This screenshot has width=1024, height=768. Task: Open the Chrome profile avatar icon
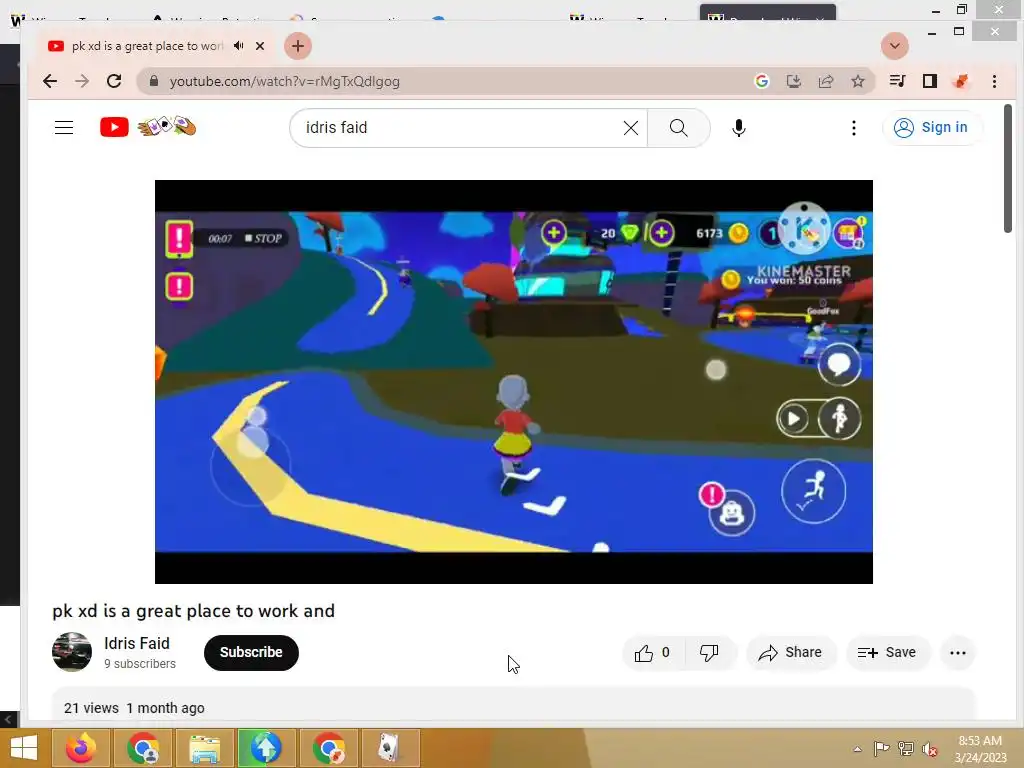pos(961,81)
